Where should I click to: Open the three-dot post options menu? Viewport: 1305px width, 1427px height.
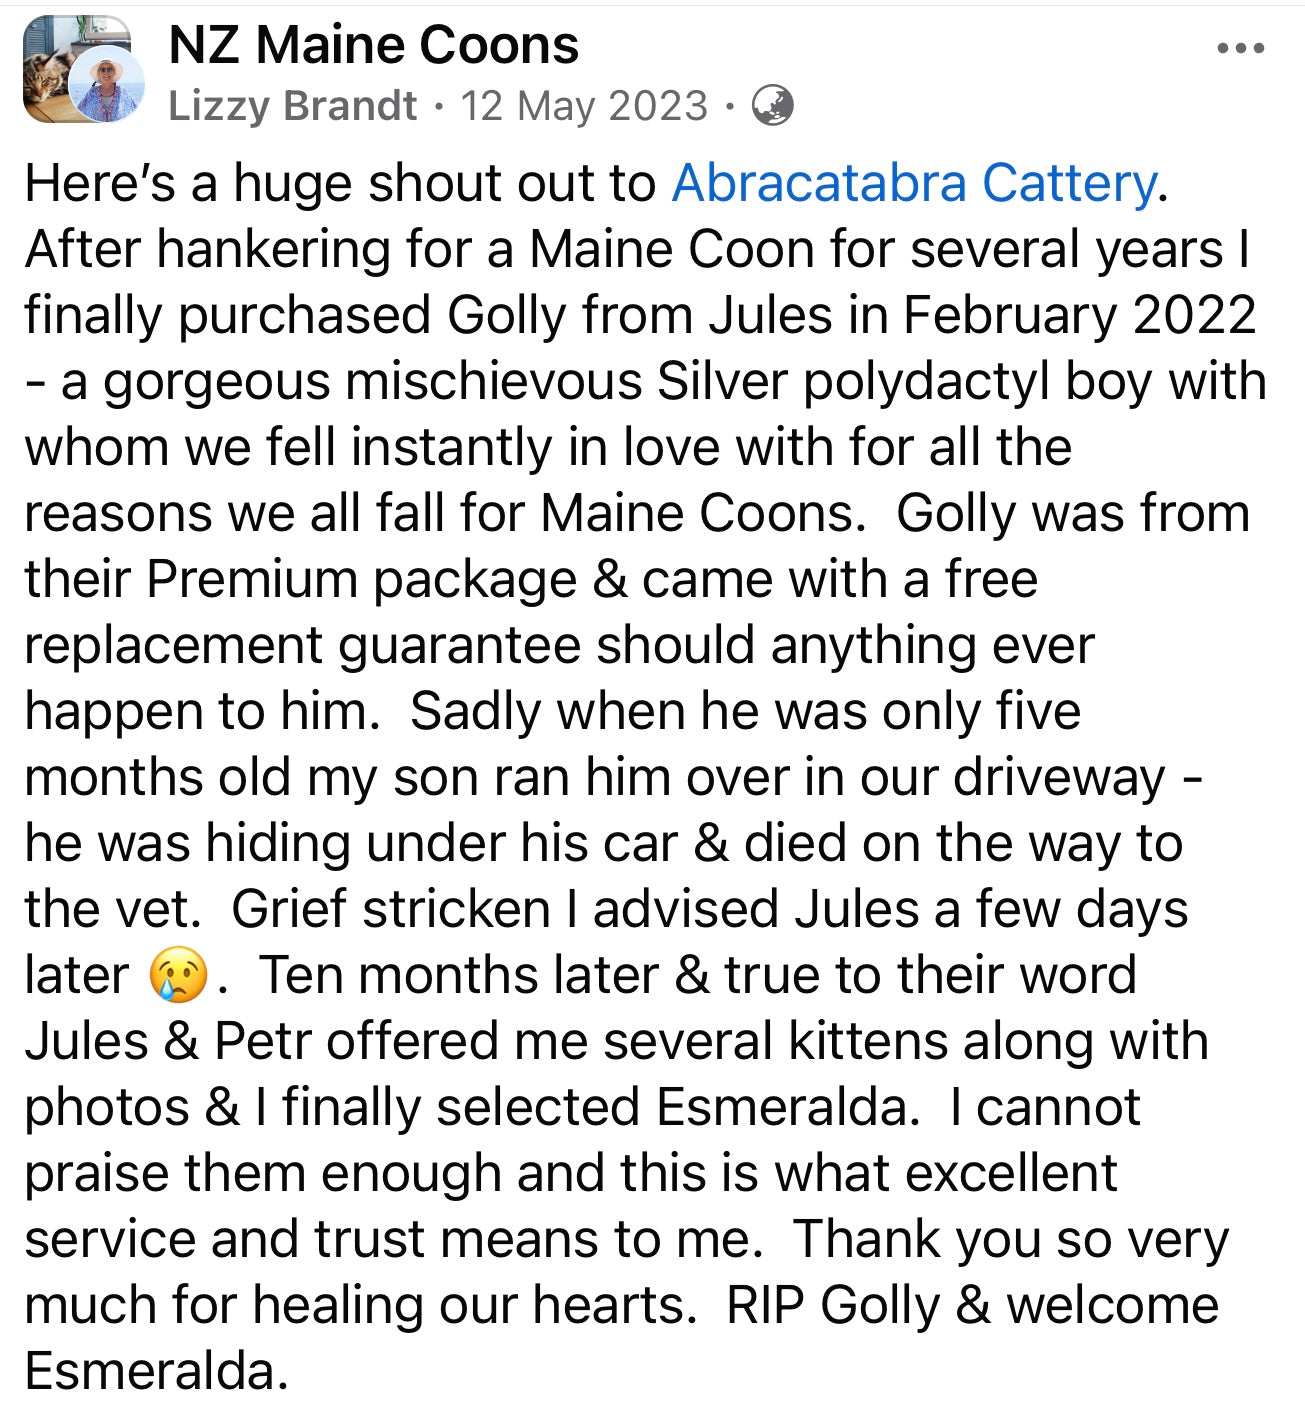tap(1241, 48)
